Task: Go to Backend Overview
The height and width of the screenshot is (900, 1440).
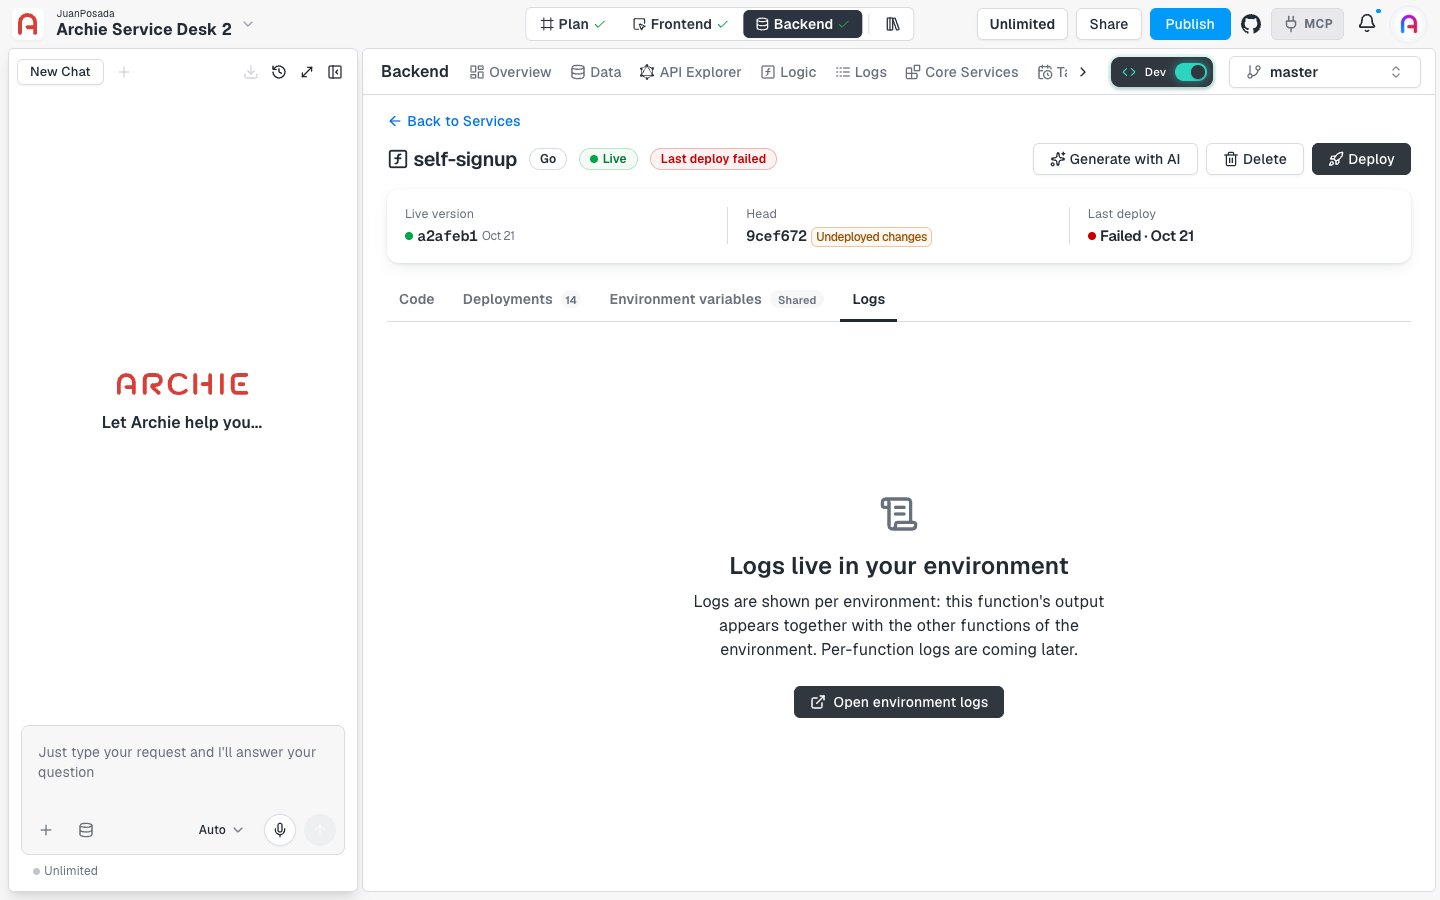Action: [510, 72]
